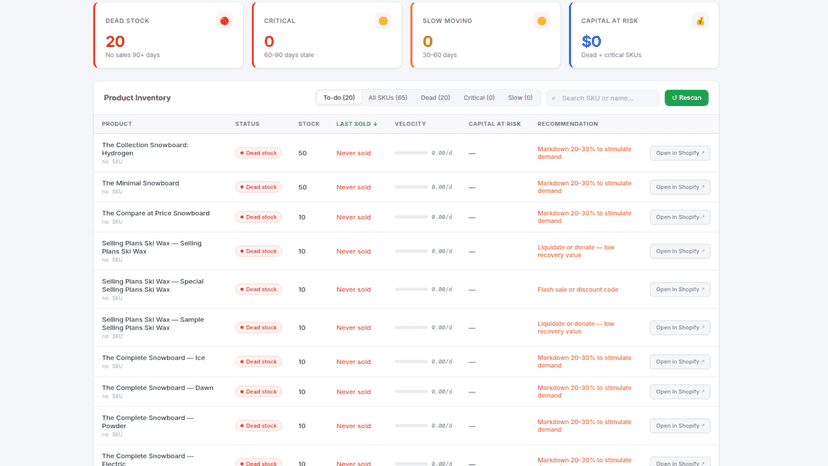Click the Product Inventory heading
The image size is (828, 466).
coord(137,98)
